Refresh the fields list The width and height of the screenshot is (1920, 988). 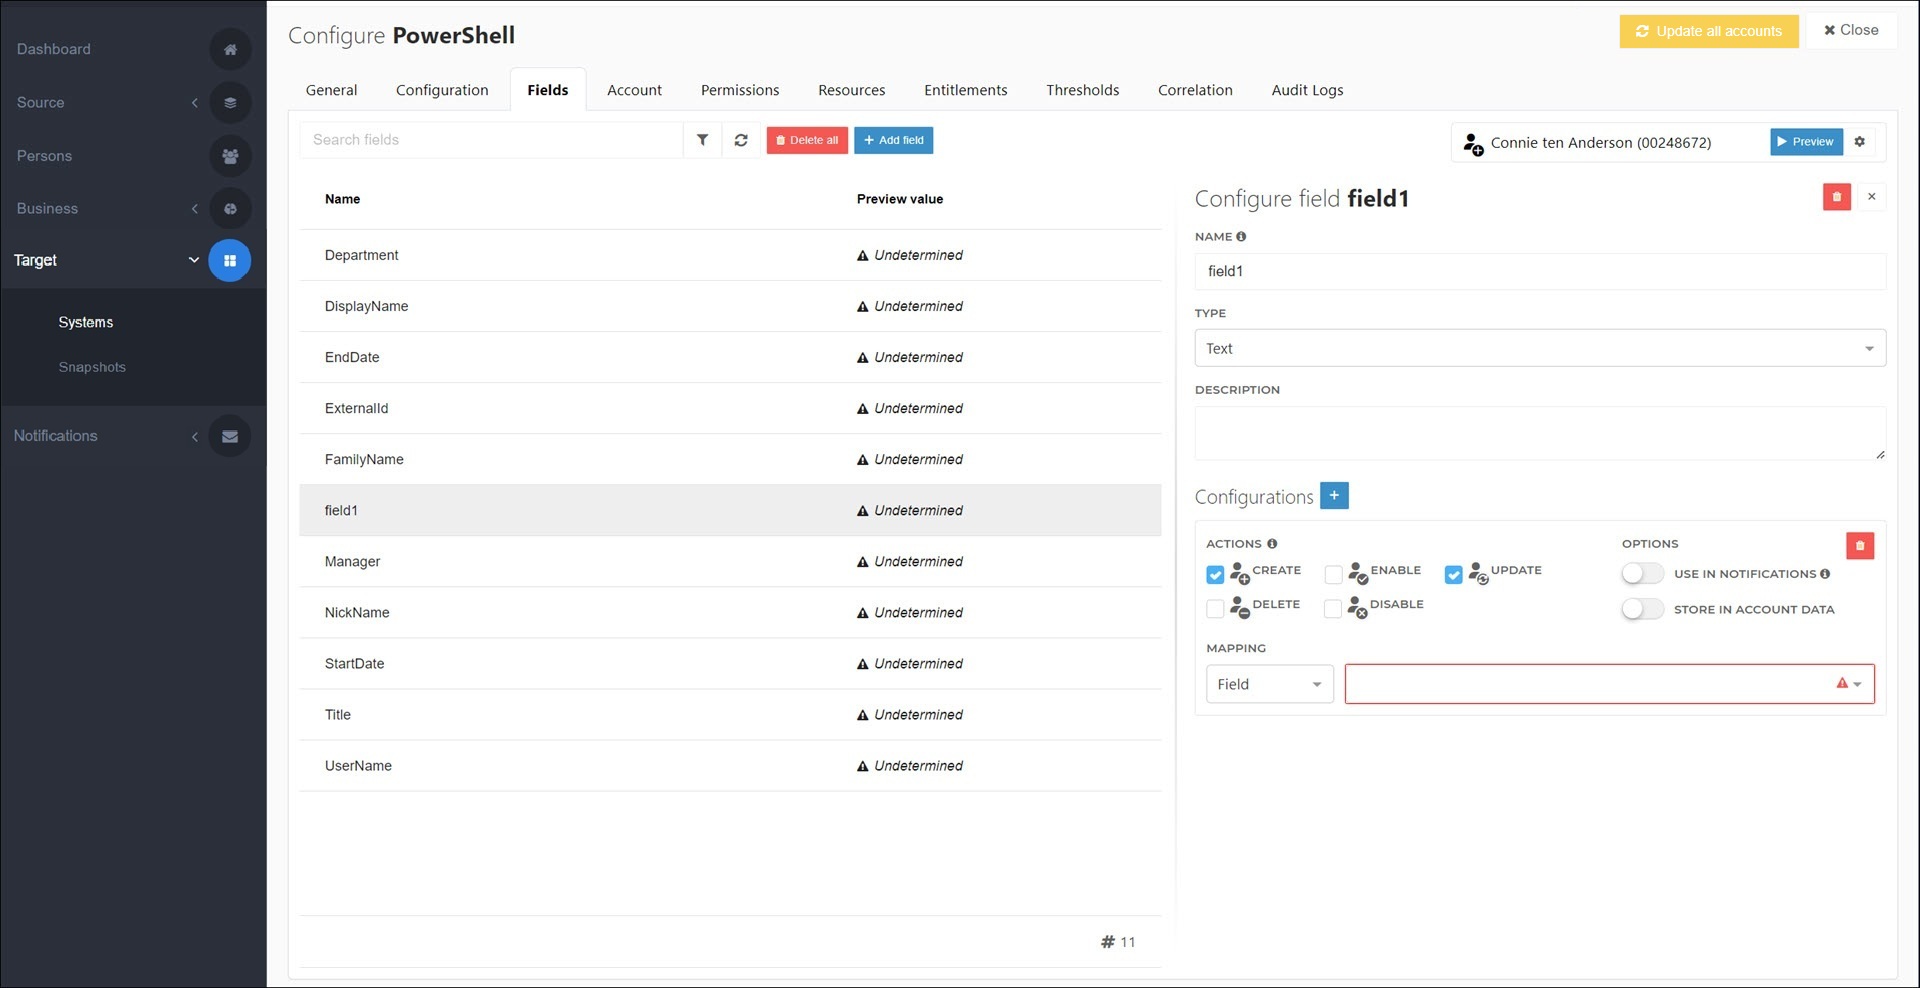pyautogui.click(x=741, y=140)
